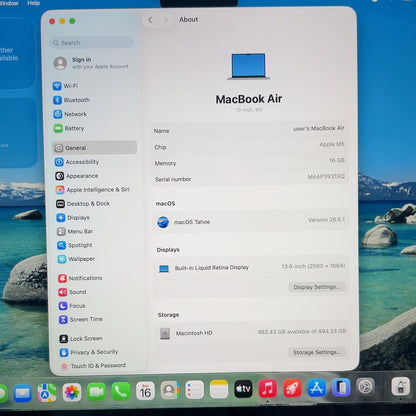Open Notifications settings
The height and width of the screenshot is (416, 416).
(80, 278)
